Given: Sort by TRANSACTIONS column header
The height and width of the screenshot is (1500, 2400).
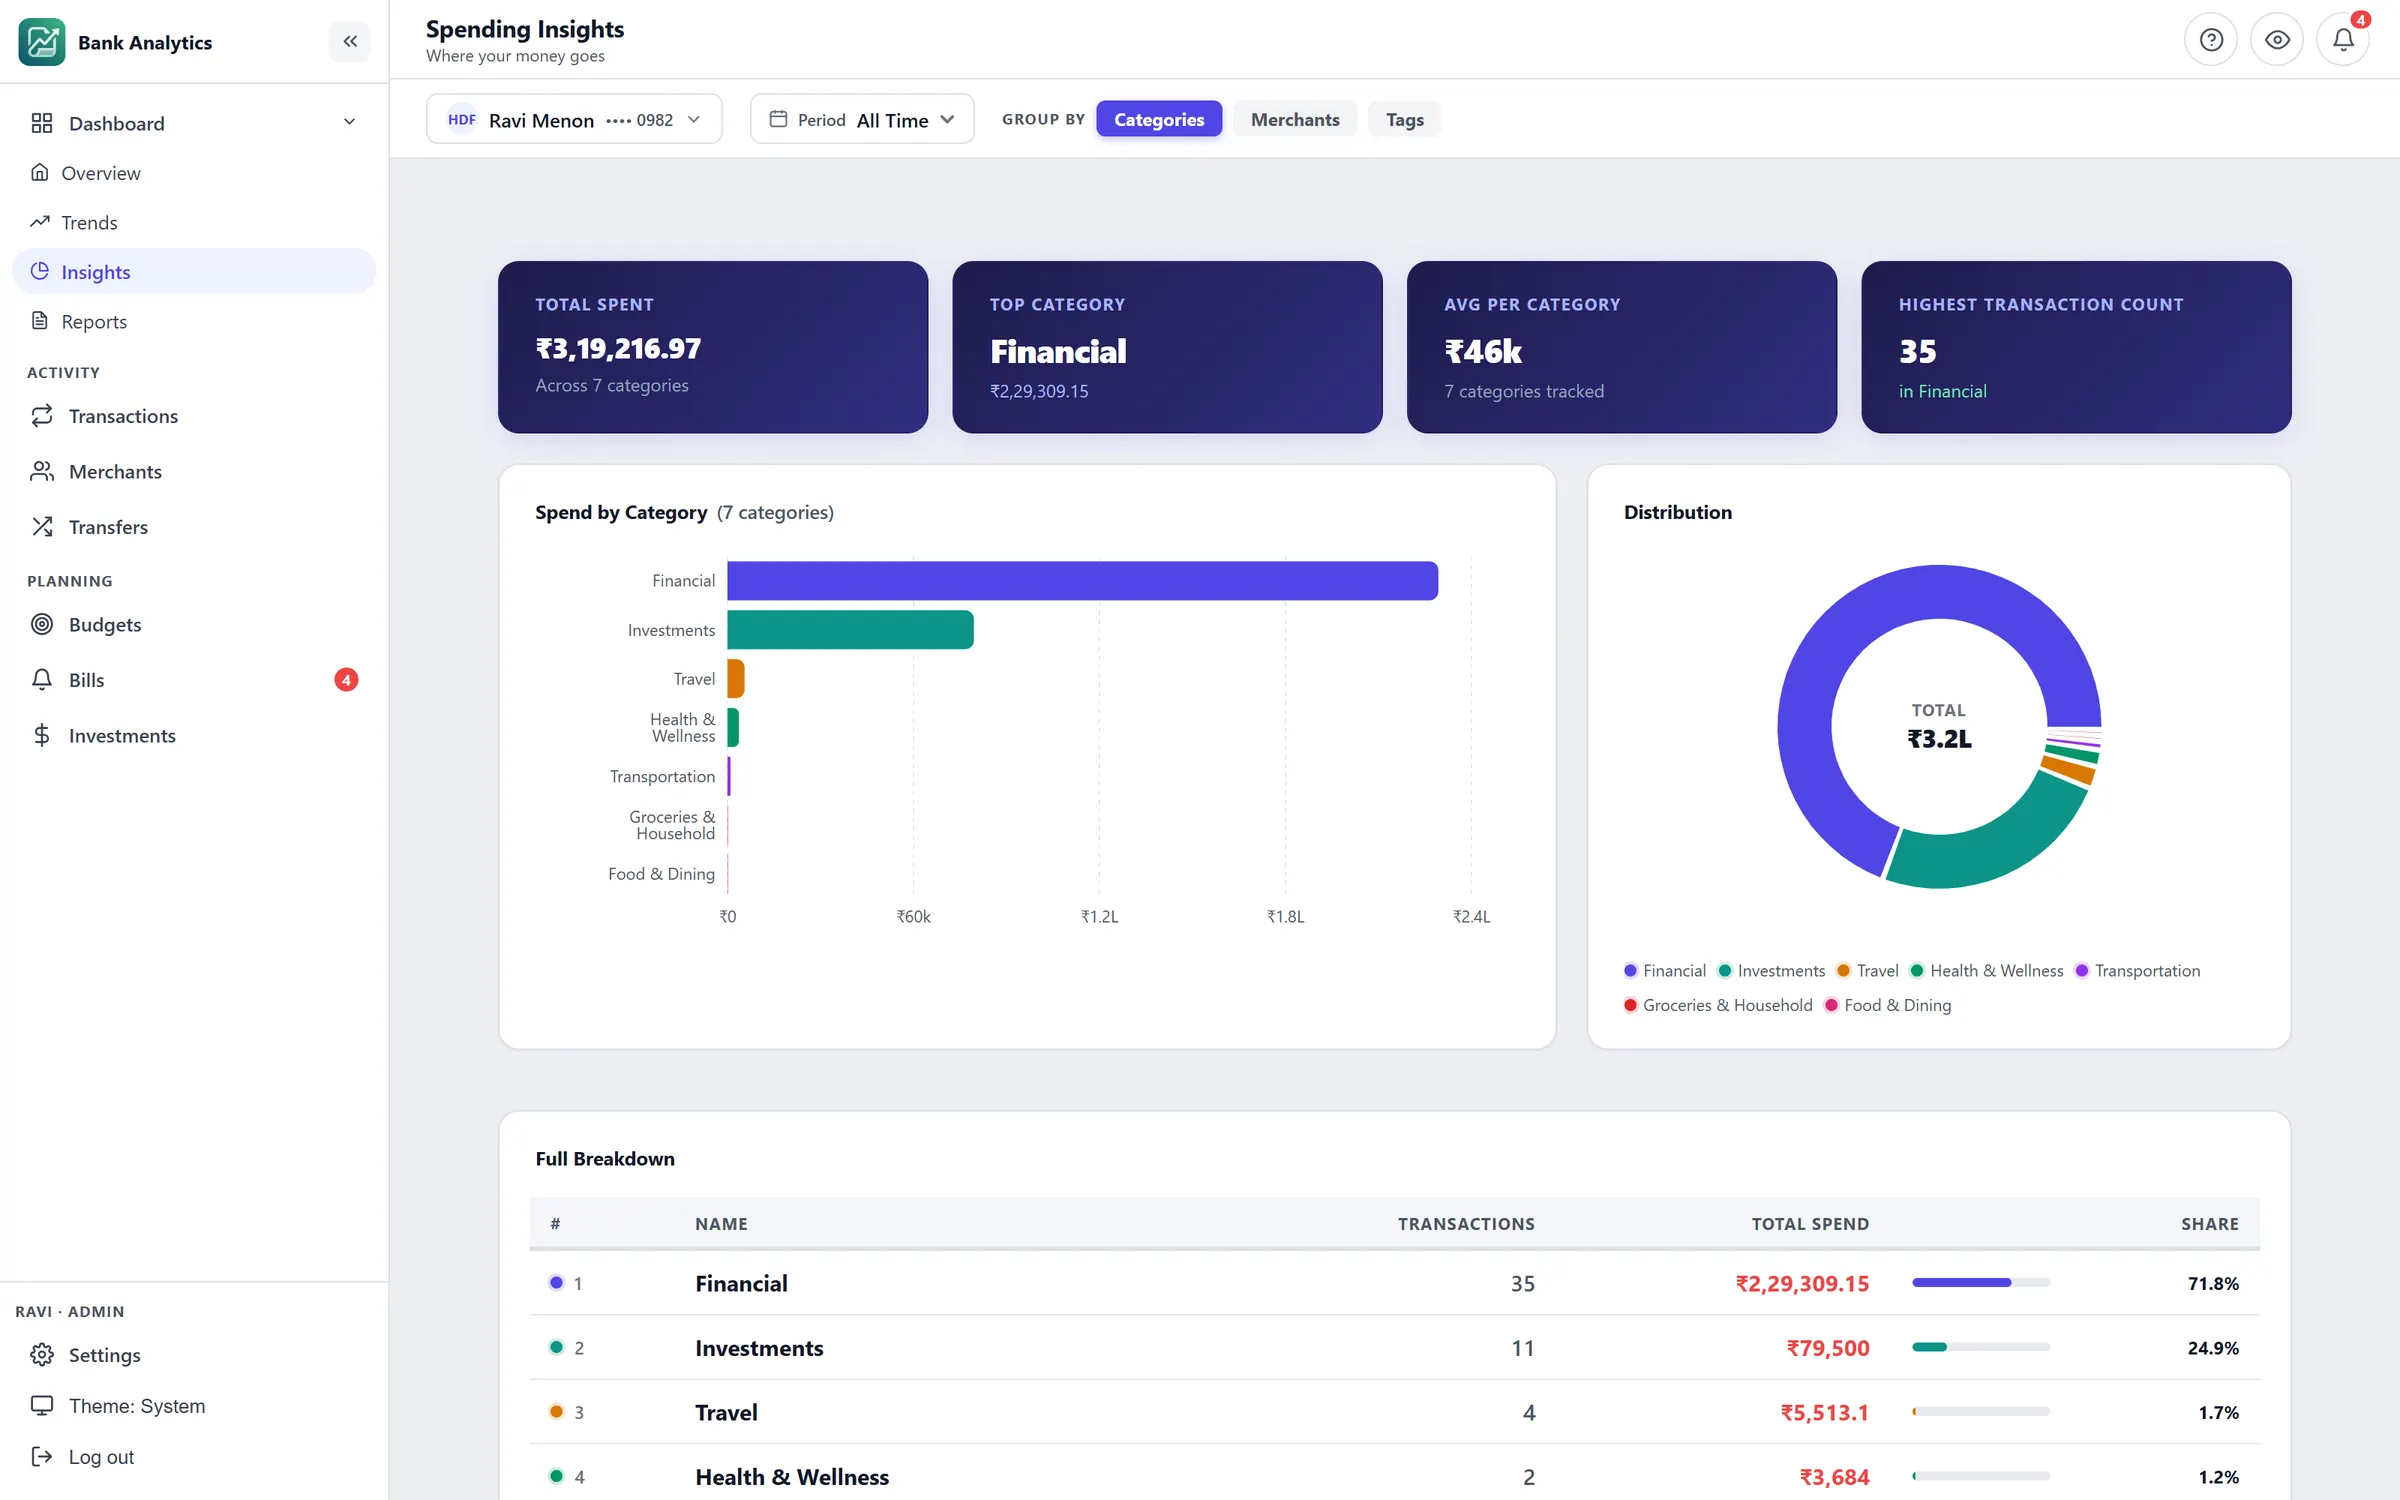Looking at the screenshot, I should (x=1466, y=1224).
